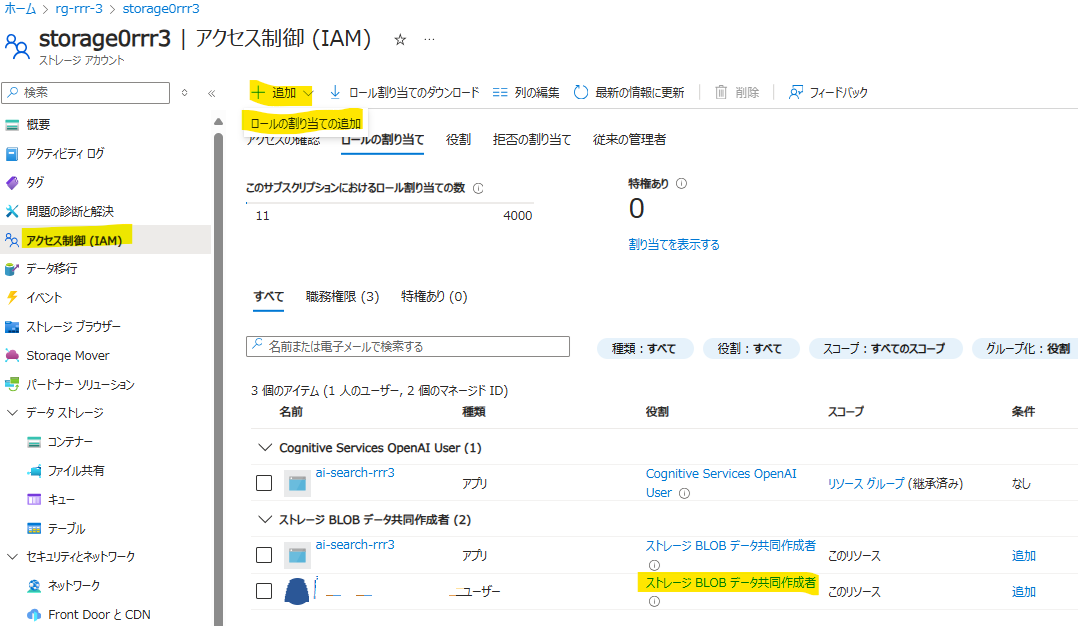Check ai-search-rrr3 under Cognitive Services group

click(x=264, y=483)
